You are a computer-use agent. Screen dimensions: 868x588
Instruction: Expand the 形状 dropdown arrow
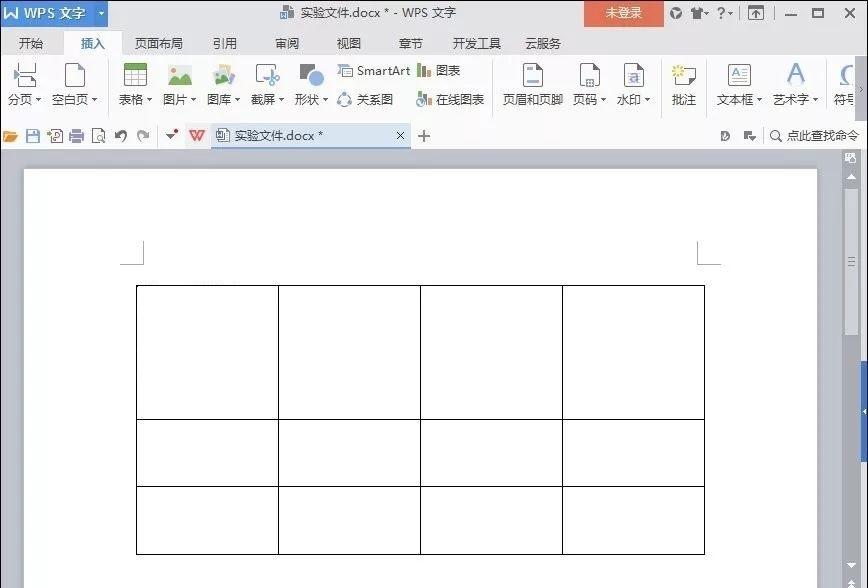tap(326, 100)
